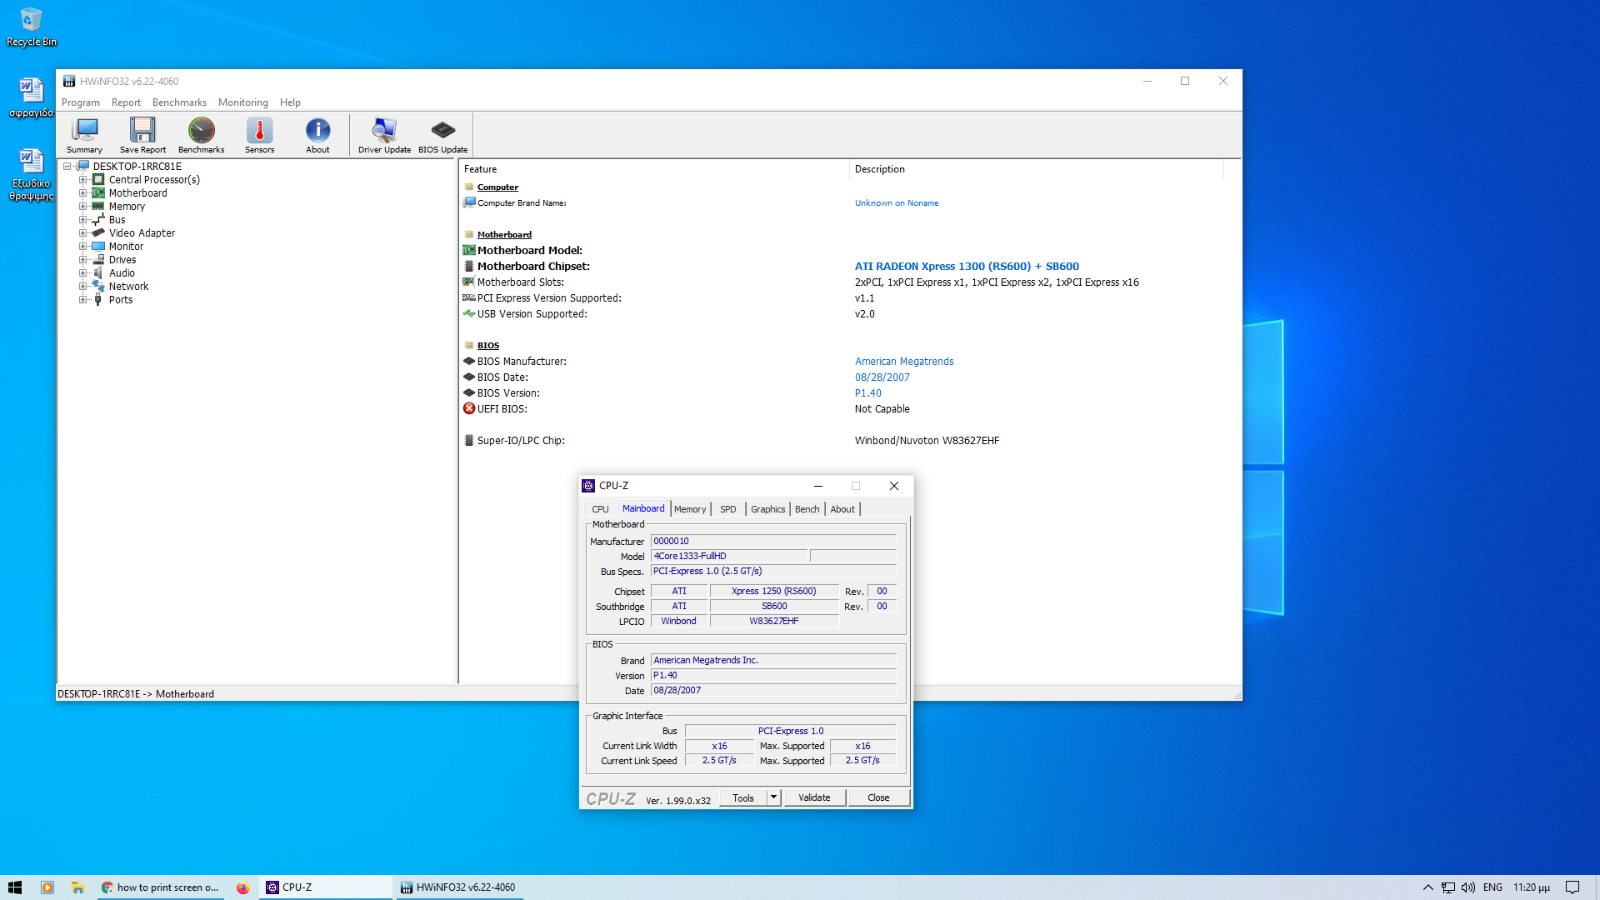Click the Tools button in CPU-Z

click(x=743, y=798)
